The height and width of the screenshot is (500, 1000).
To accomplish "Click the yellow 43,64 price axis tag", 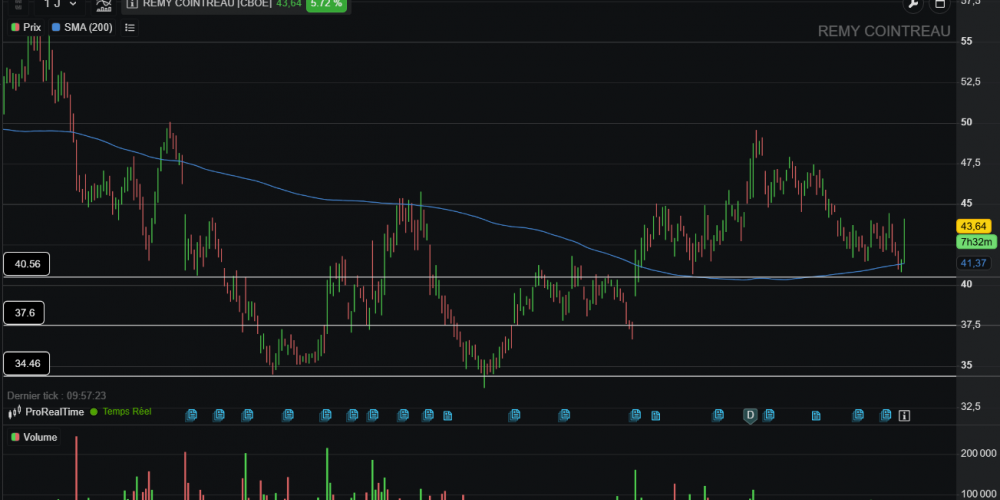I will pyautogui.click(x=974, y=226).
